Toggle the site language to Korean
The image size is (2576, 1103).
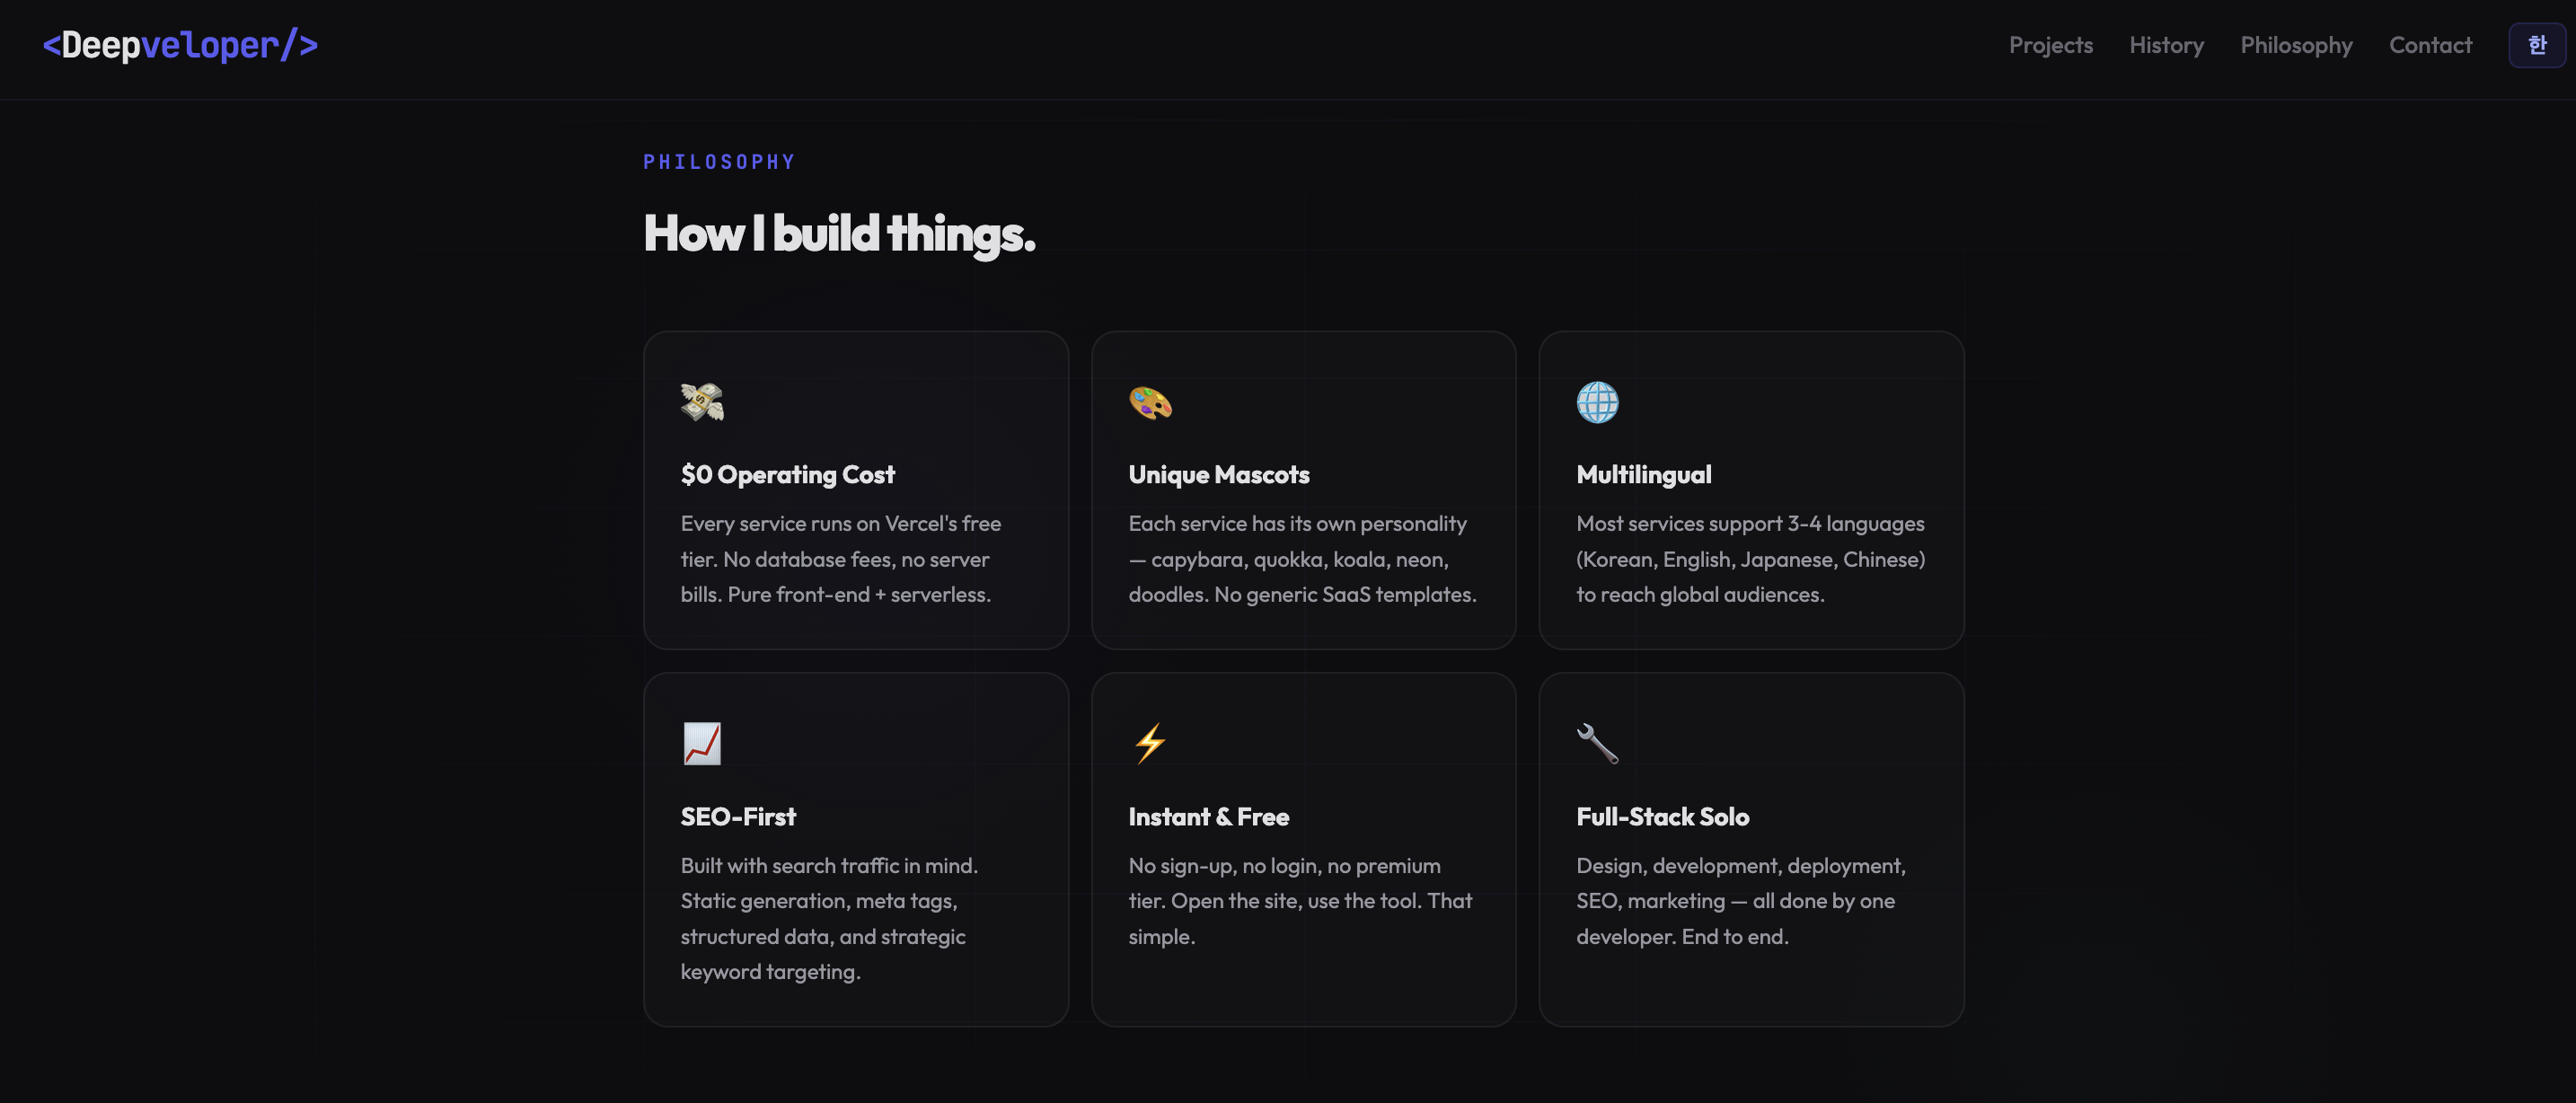click(x=2537, y=44)
